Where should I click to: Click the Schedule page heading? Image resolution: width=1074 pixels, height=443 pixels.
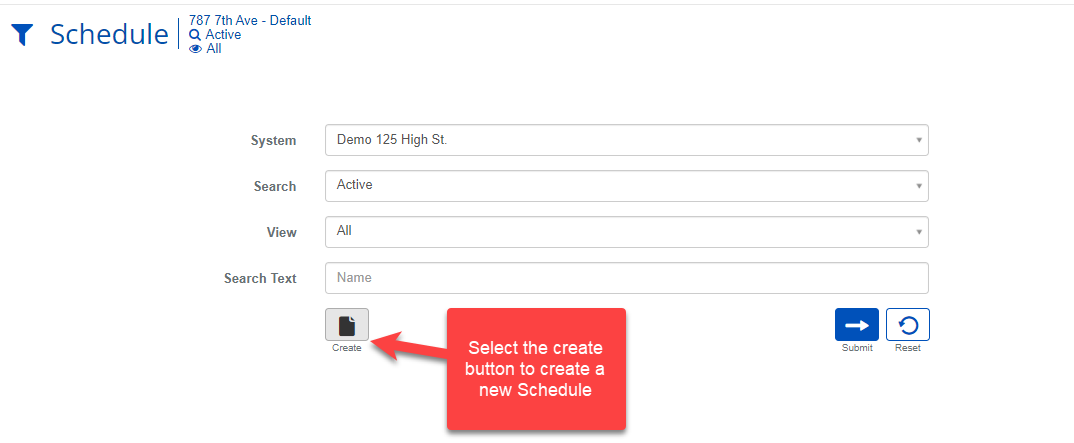[x=109, y=34]
